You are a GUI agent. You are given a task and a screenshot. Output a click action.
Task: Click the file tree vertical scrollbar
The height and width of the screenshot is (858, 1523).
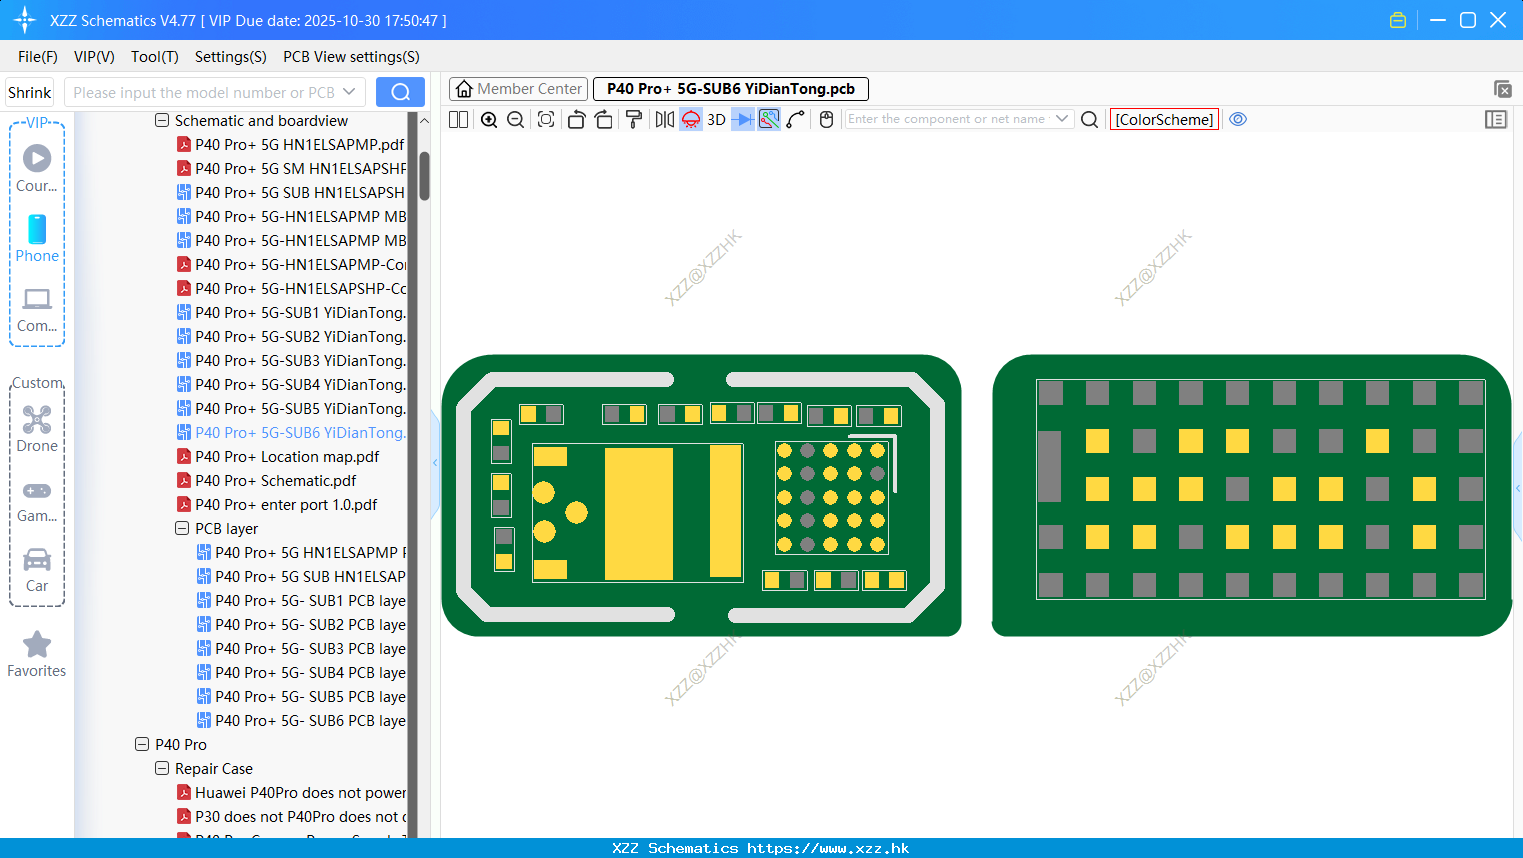tap(424, 176)
